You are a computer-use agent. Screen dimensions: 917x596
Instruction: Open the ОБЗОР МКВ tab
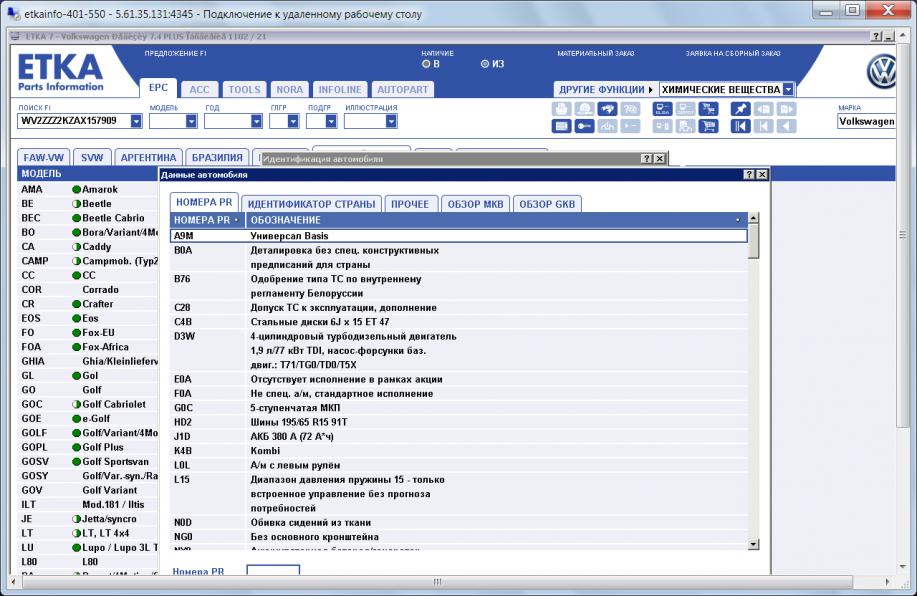[x=475, y=204]
